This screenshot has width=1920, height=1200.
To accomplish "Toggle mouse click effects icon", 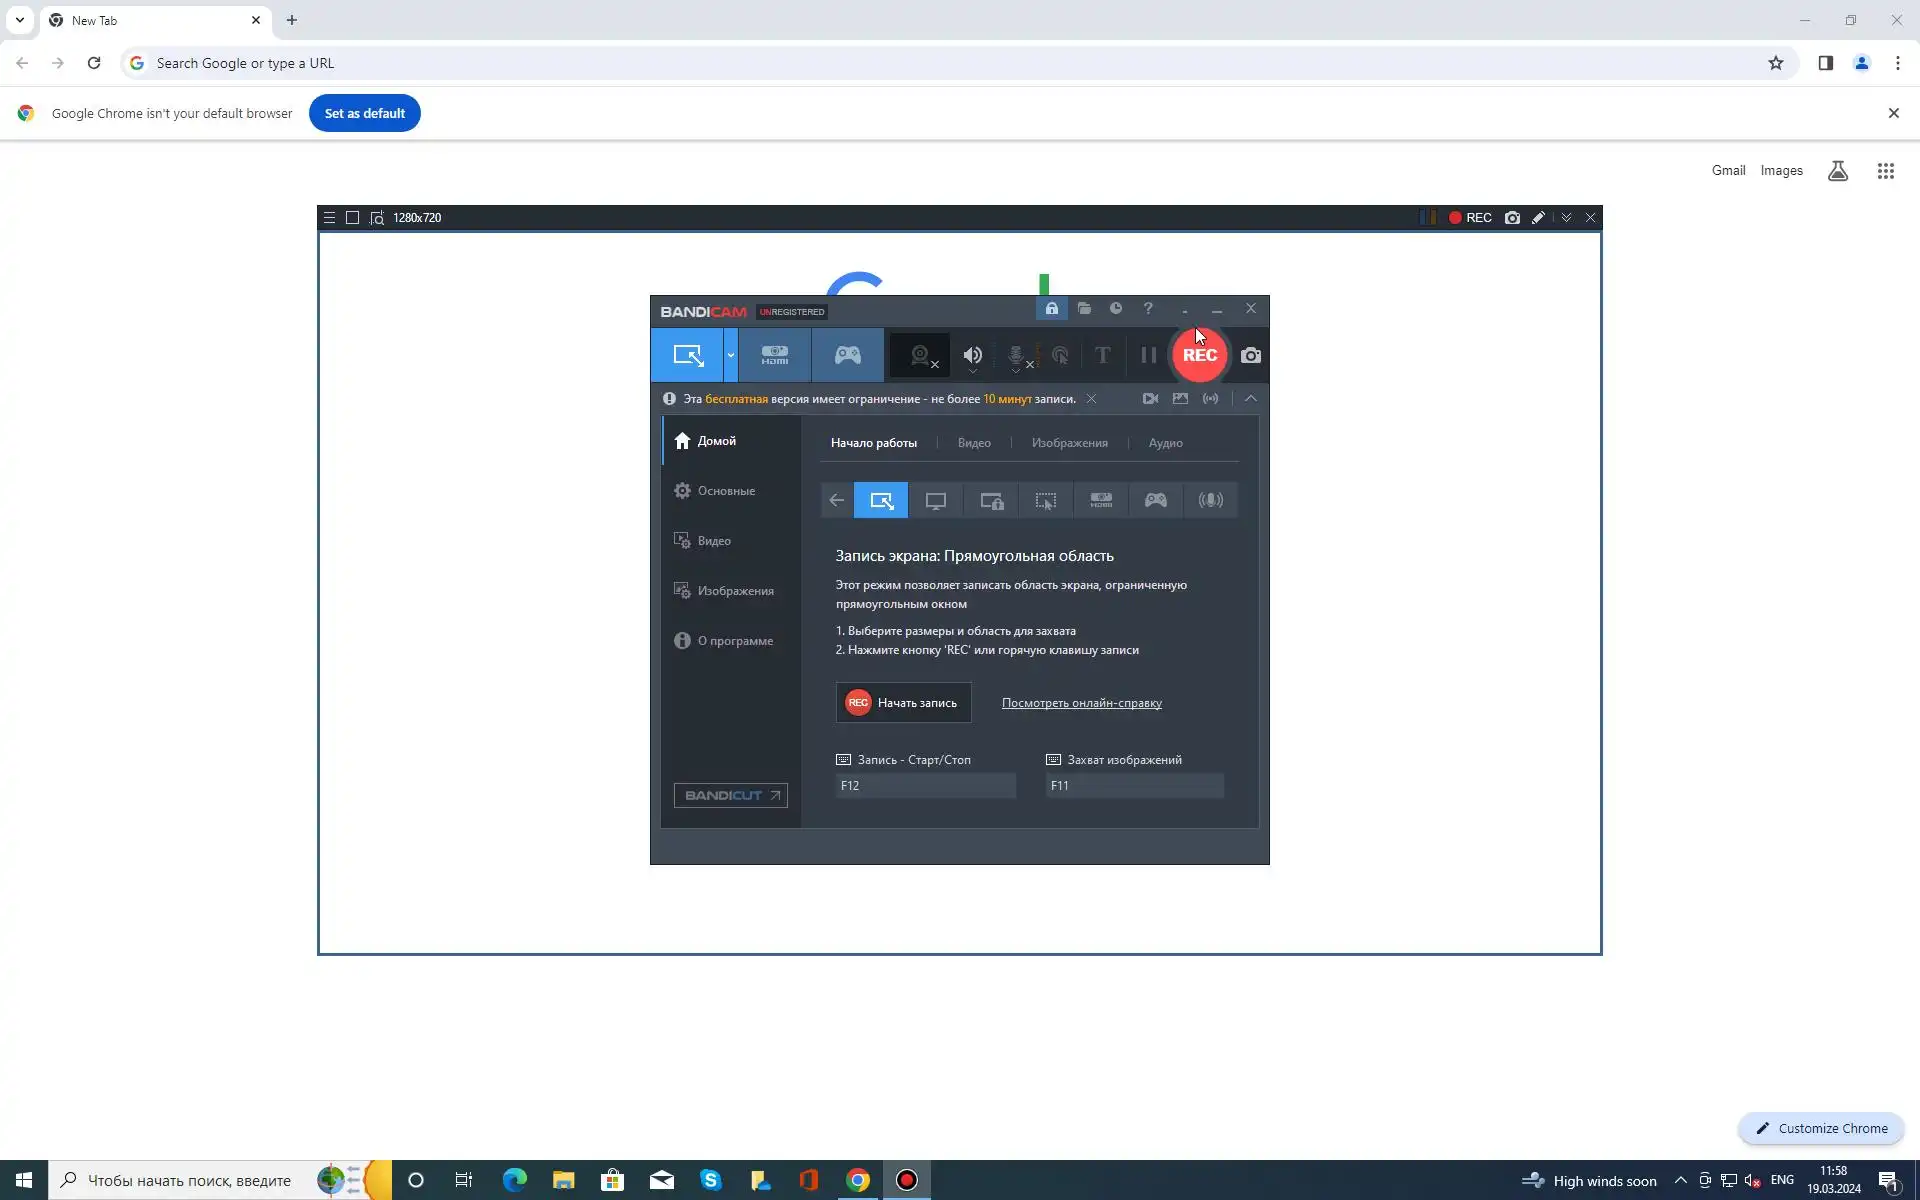I will point(1060,355).
